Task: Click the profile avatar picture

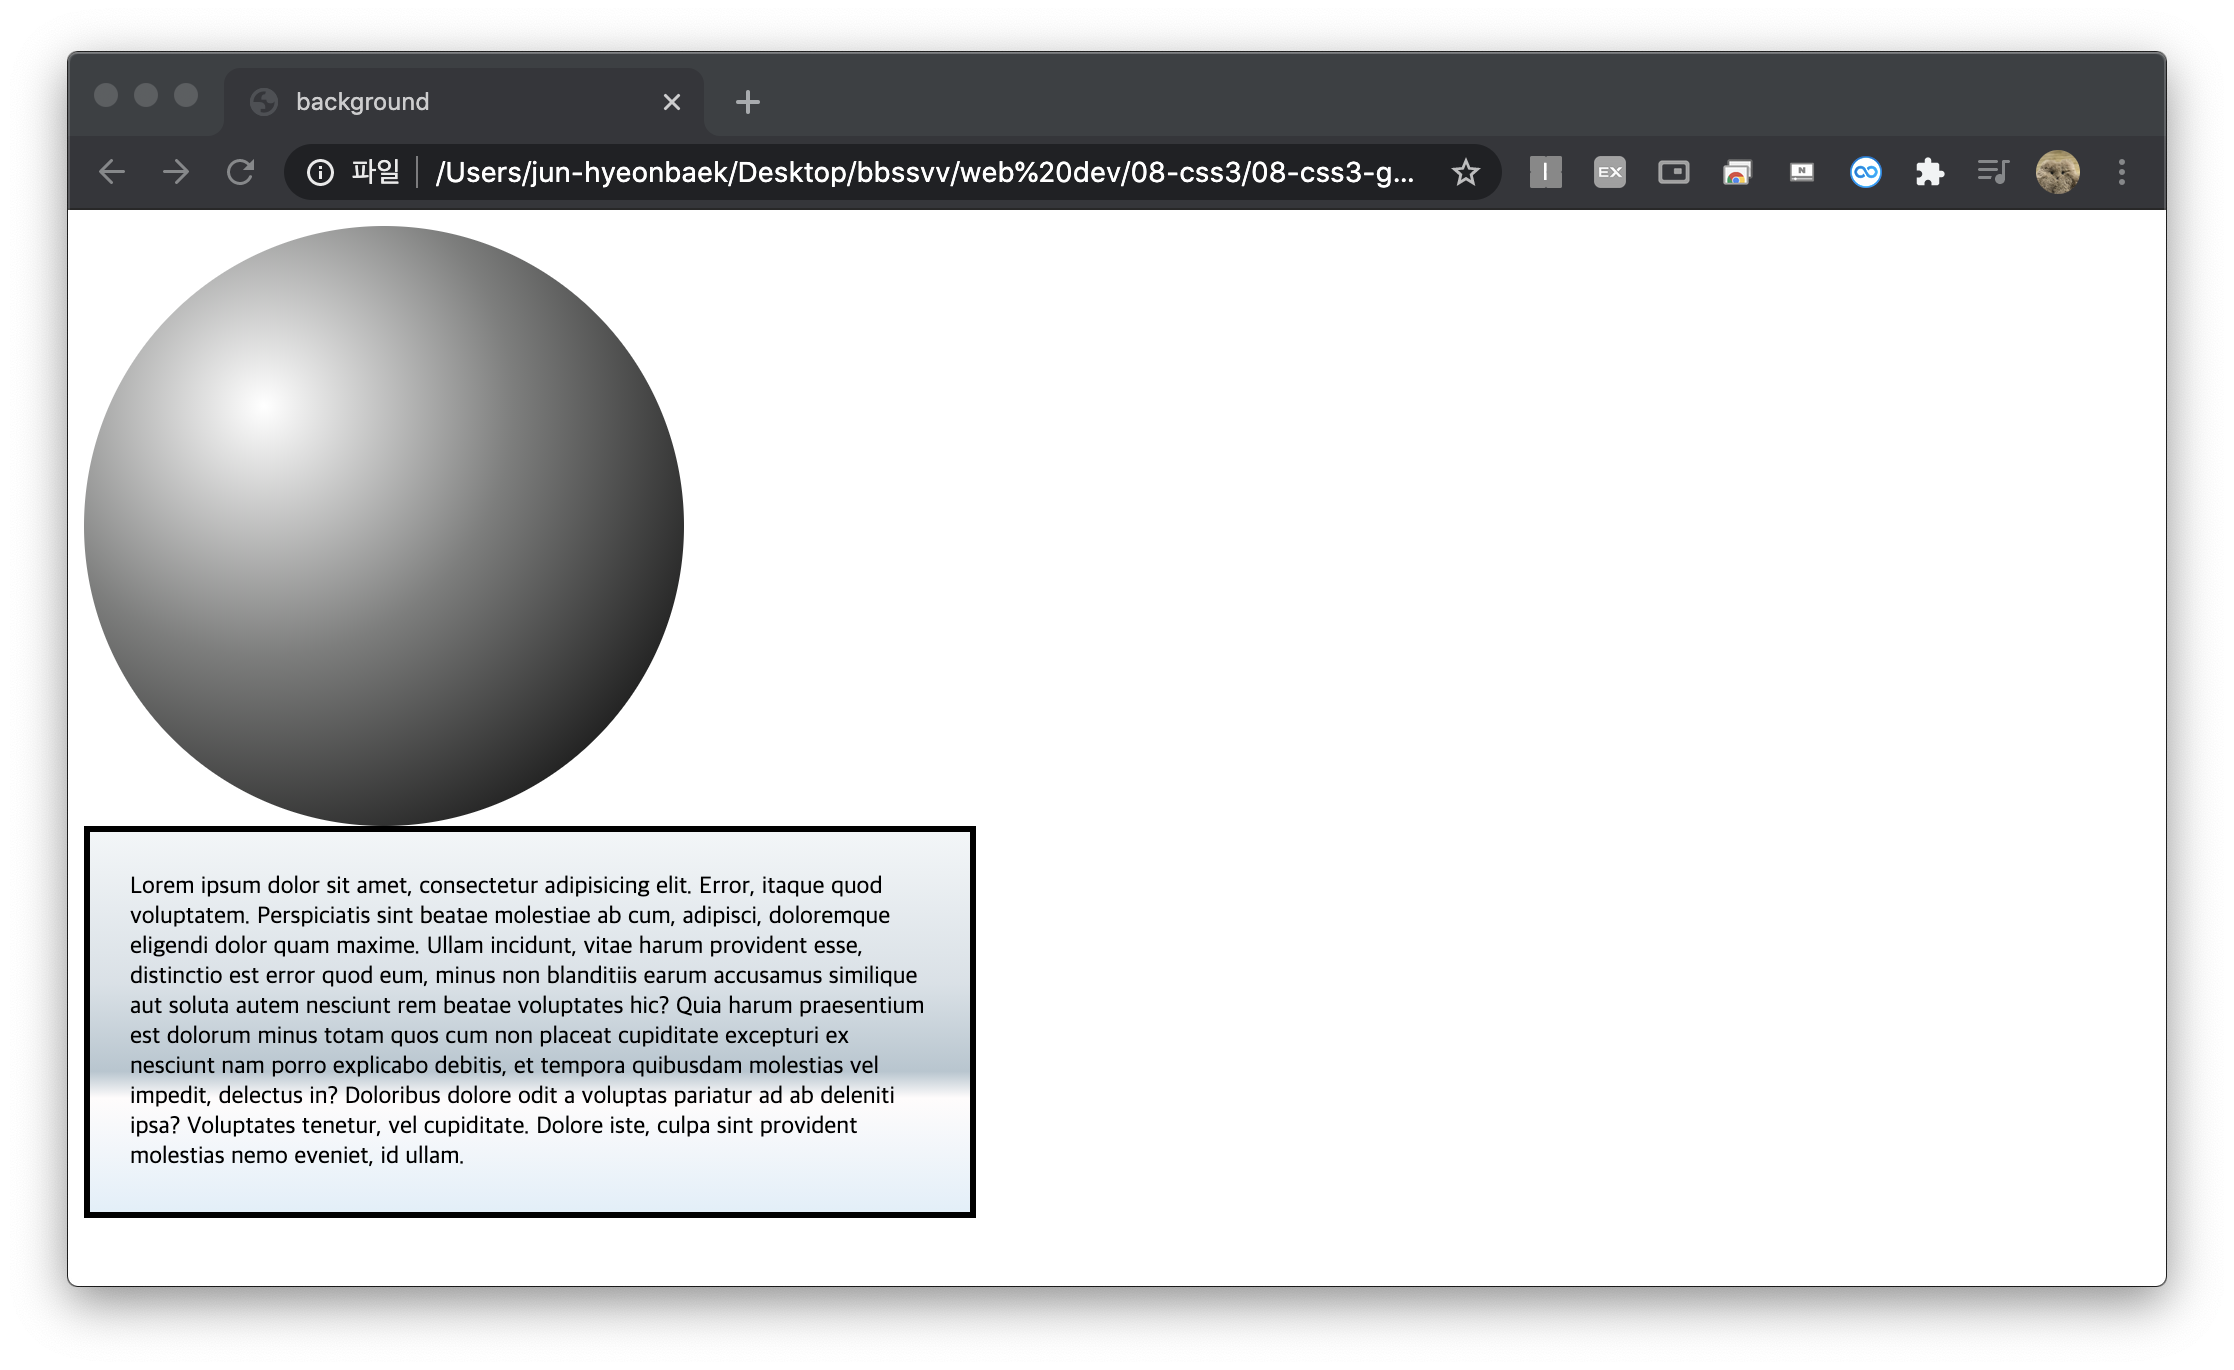Action: (2057, 172)
